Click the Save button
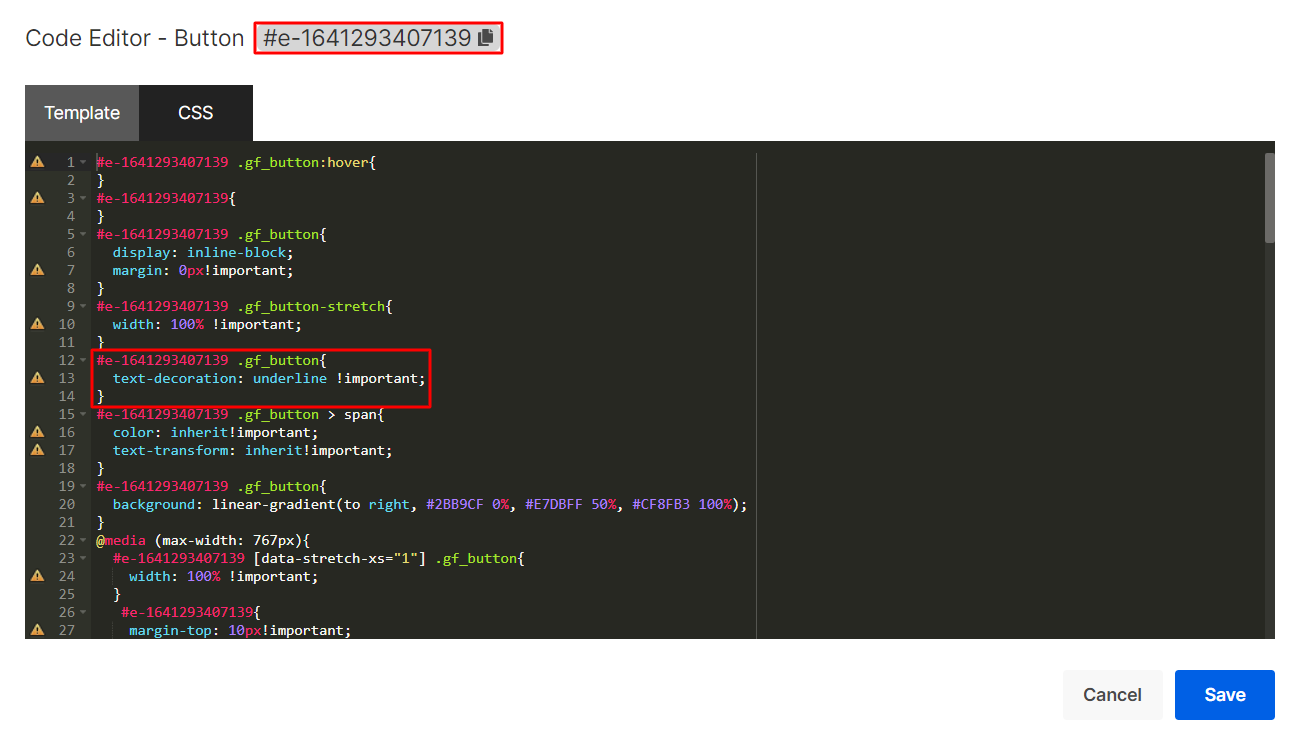 tap(1224, 694)
